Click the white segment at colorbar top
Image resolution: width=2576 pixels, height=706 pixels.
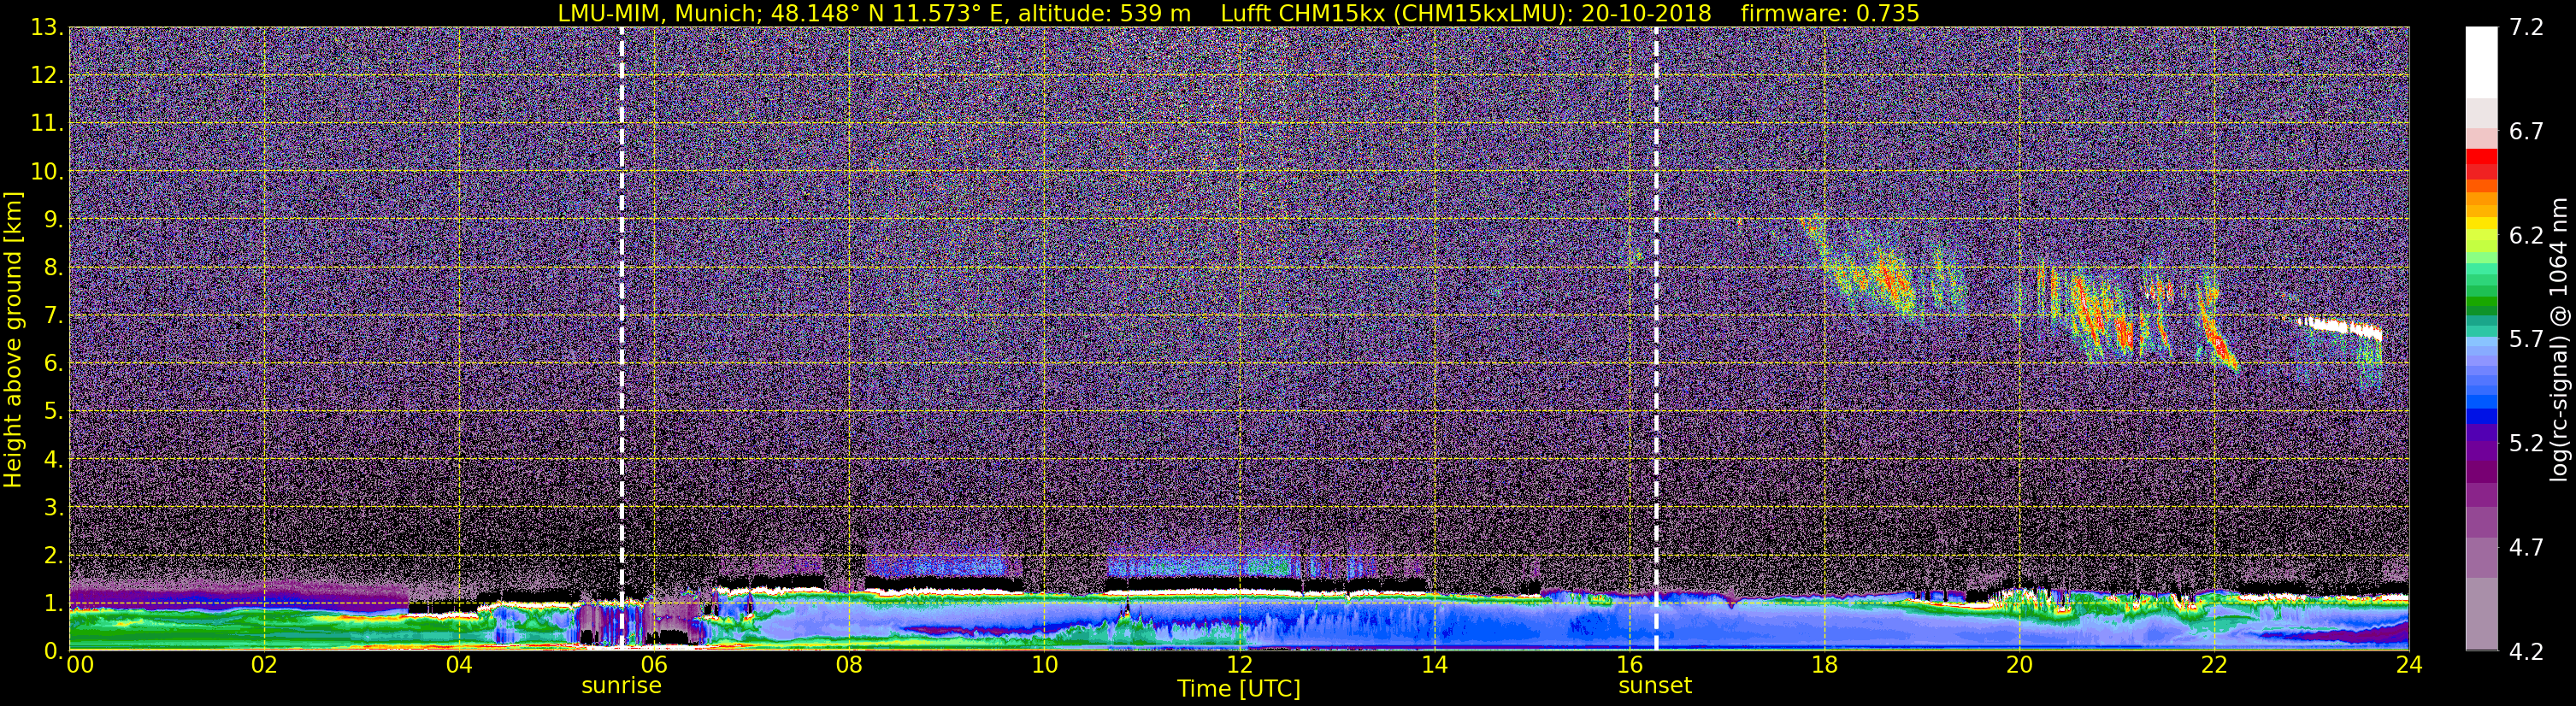(x=2481, y=62)
